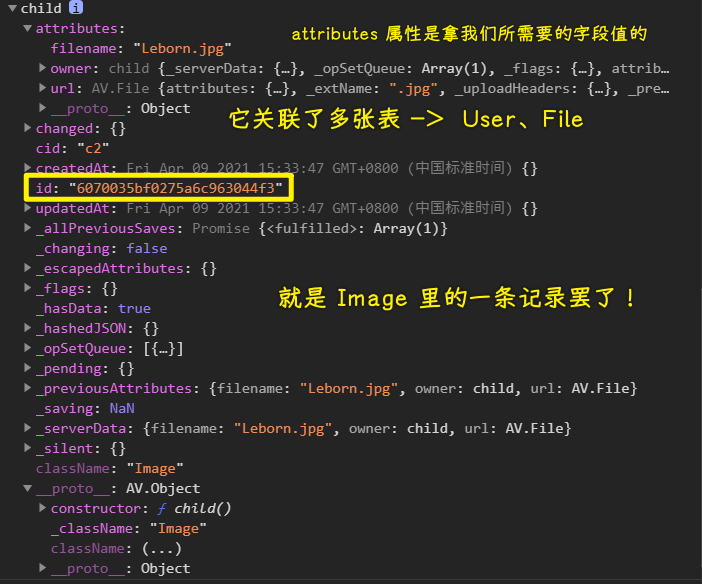Select the filename "Leborn.jpg" value in attributes
Viewport: 702px width, 584px height.
(x=182, y=48)
